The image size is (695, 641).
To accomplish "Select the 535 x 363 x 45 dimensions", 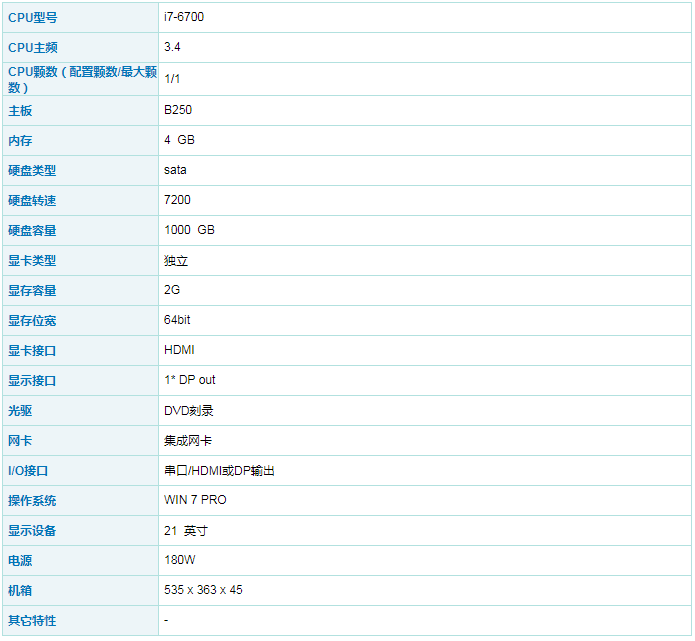I will coord(203,590).
